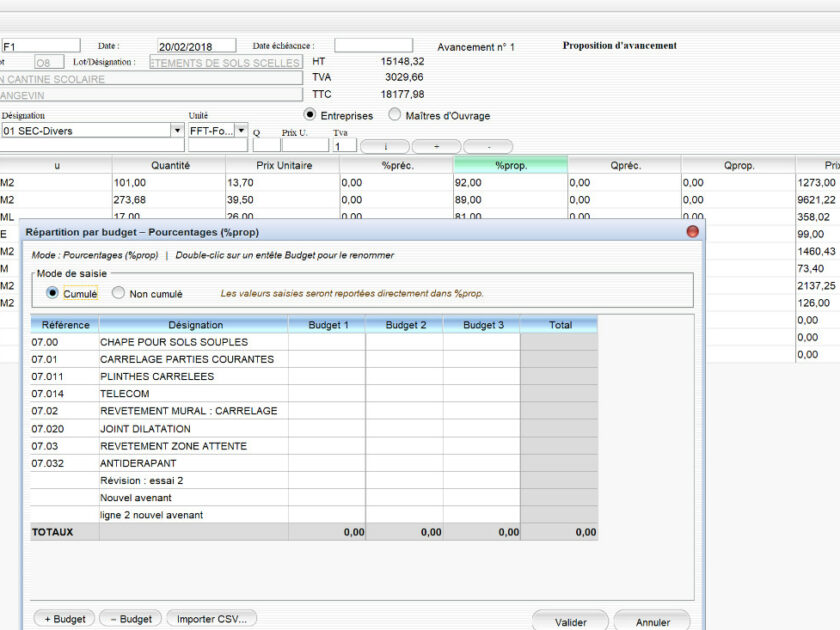Screen dimensions: 840x630
Task: Select the Entreprises radio button
Action: click(x=310, y=115)
